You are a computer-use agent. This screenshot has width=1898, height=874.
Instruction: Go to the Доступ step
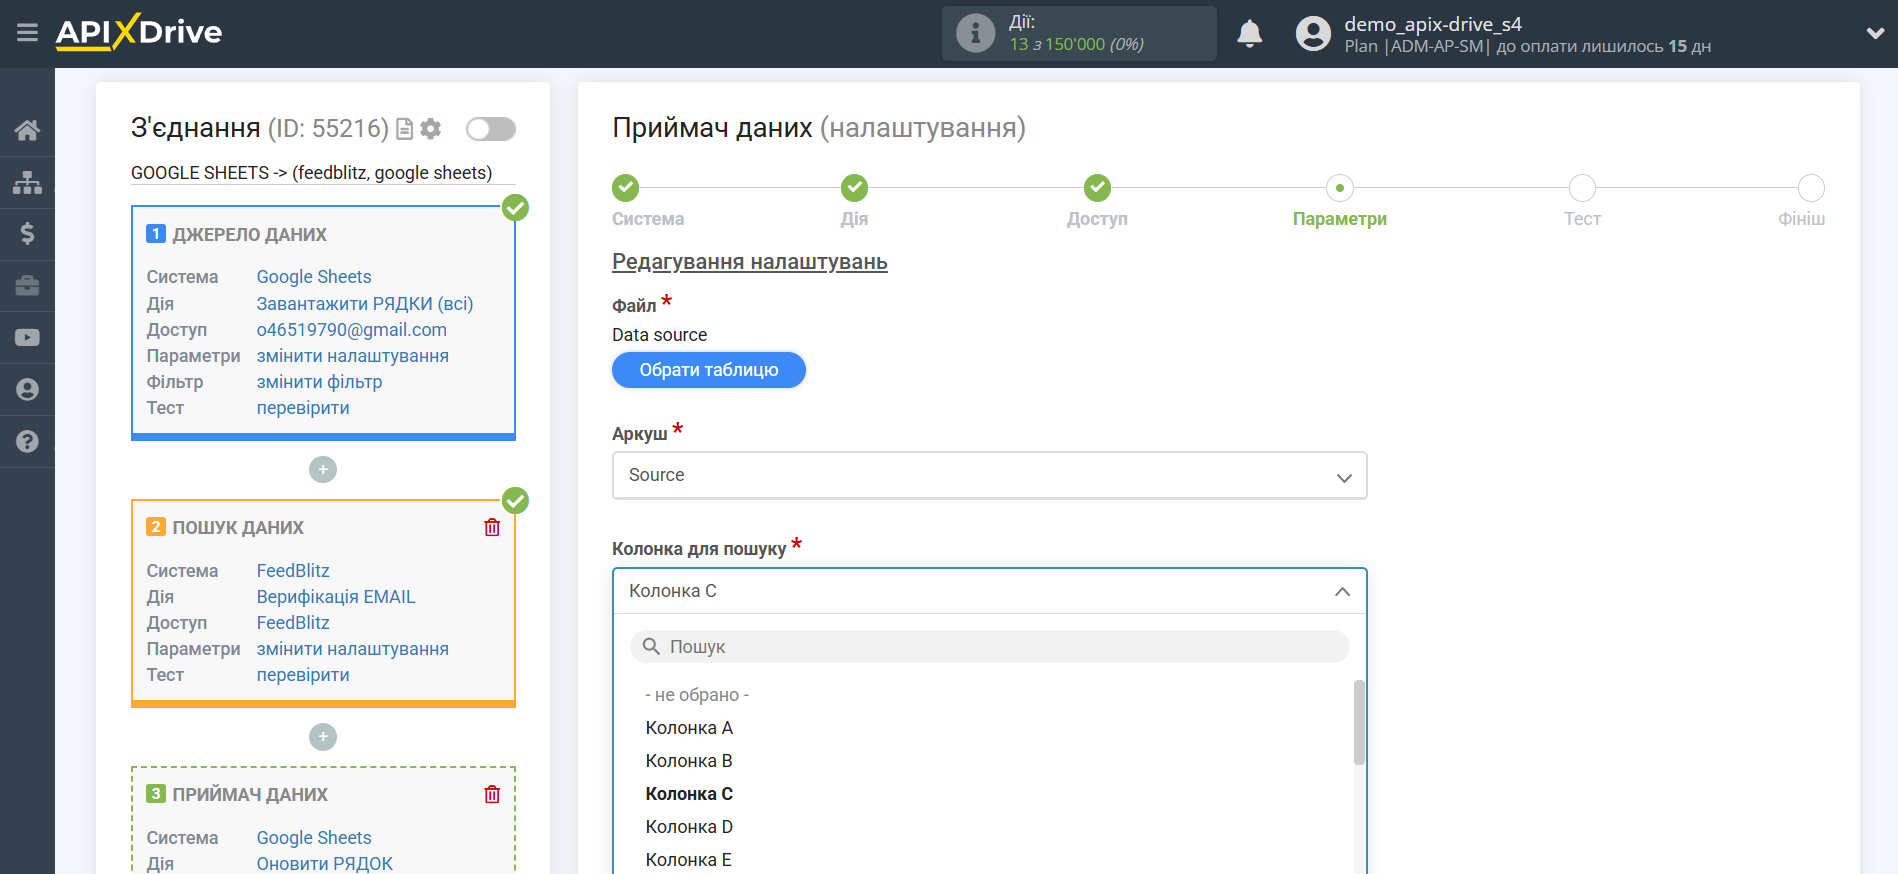point(1097,187)
